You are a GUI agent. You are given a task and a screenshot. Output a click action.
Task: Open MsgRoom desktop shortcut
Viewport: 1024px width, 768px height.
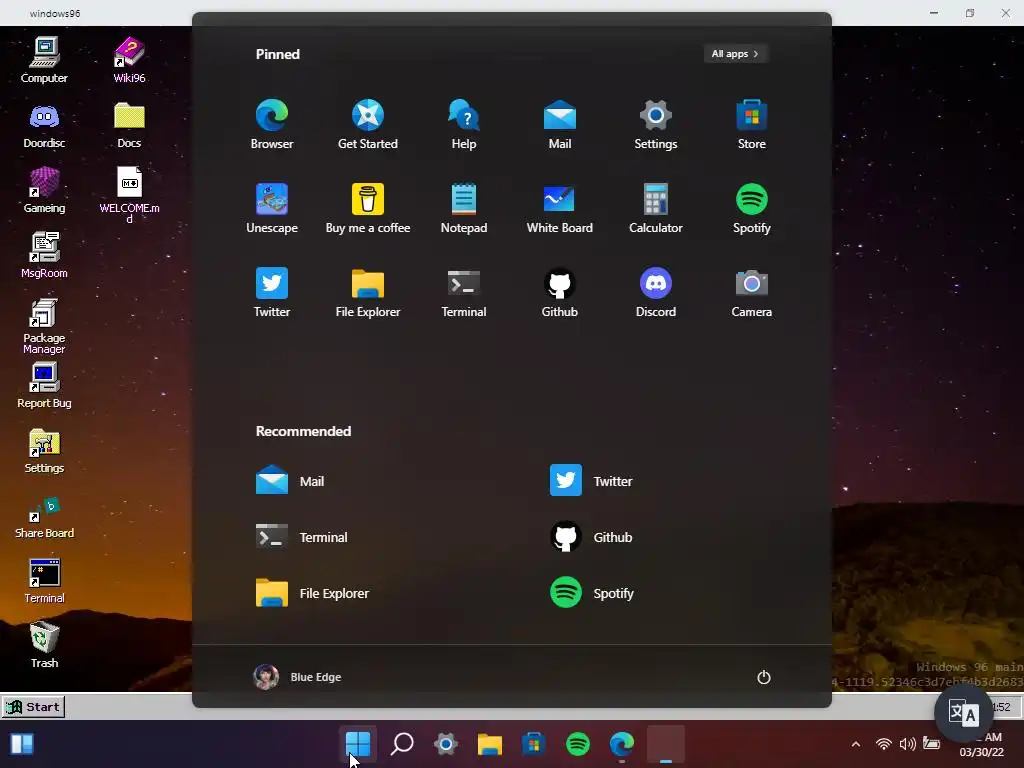[x=44, y=255]
